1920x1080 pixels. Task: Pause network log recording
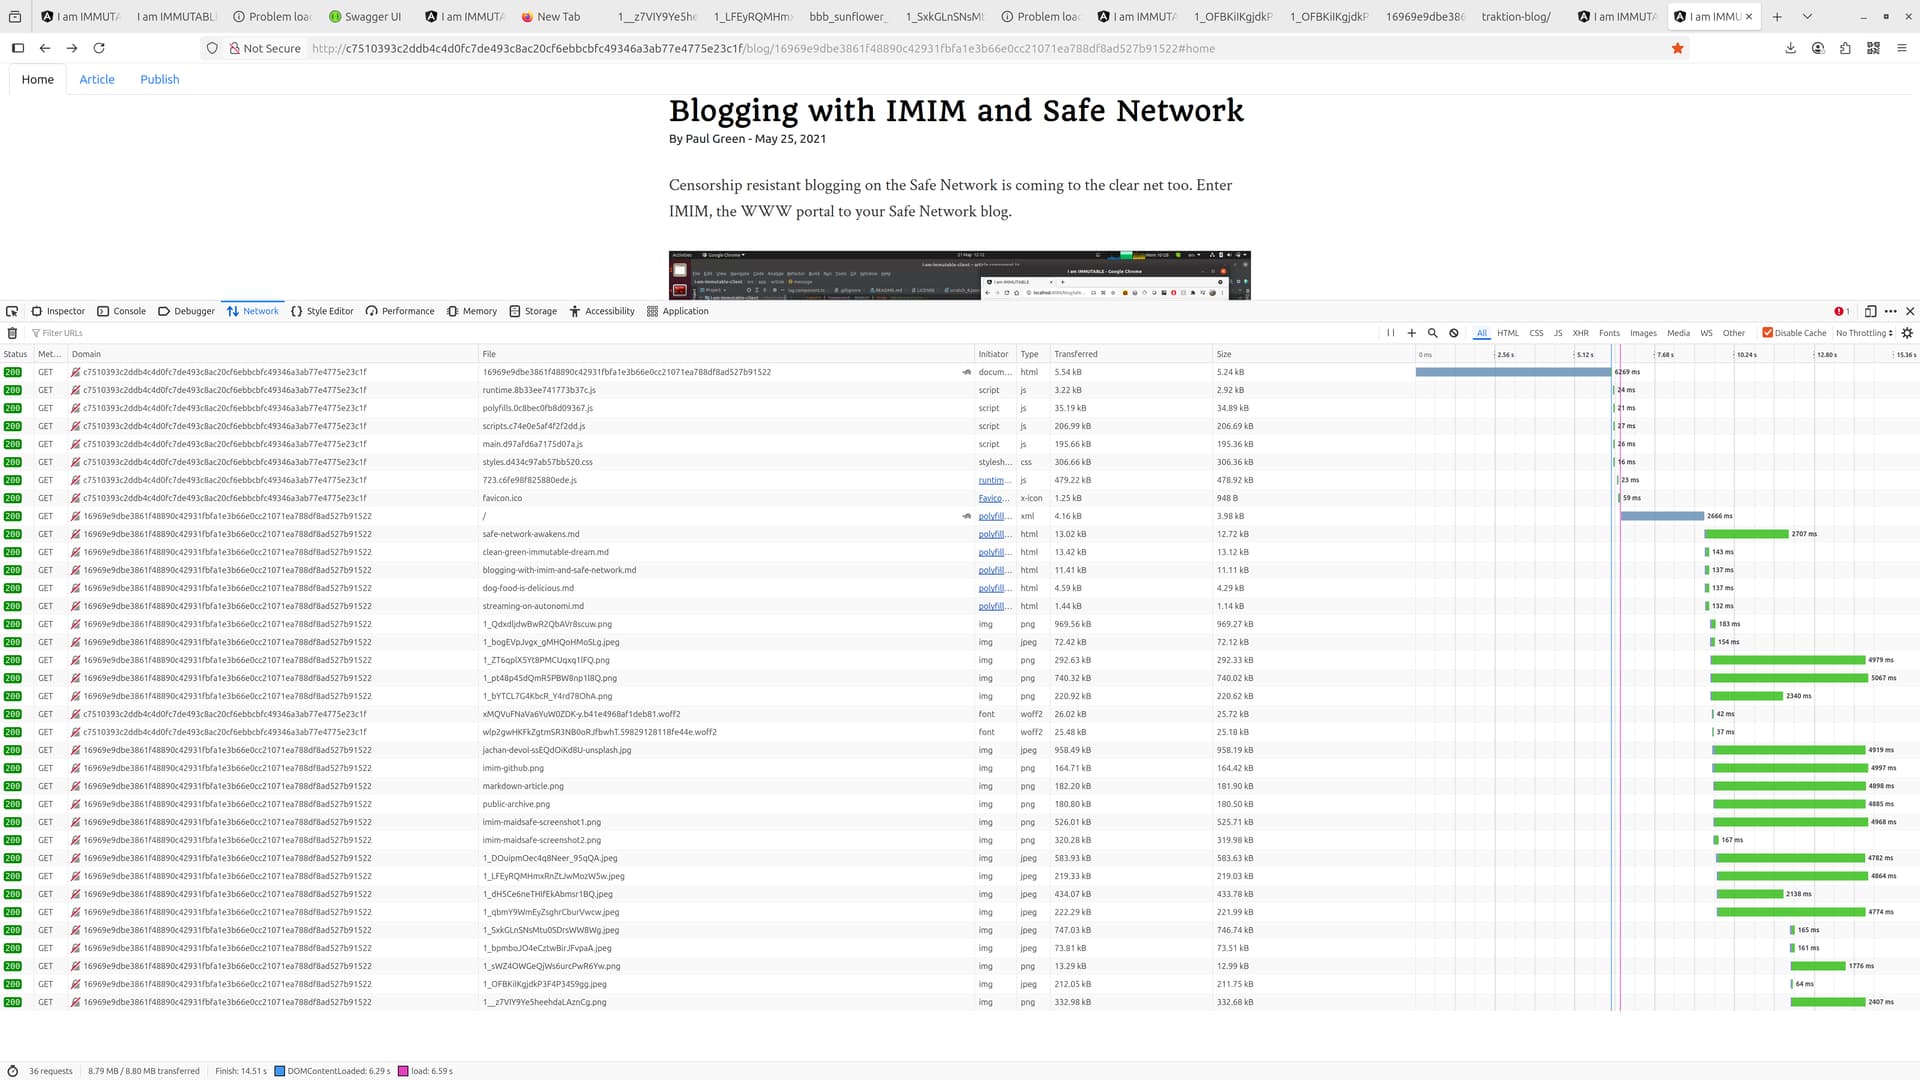pyautogui.click(x=1390, y=333)
